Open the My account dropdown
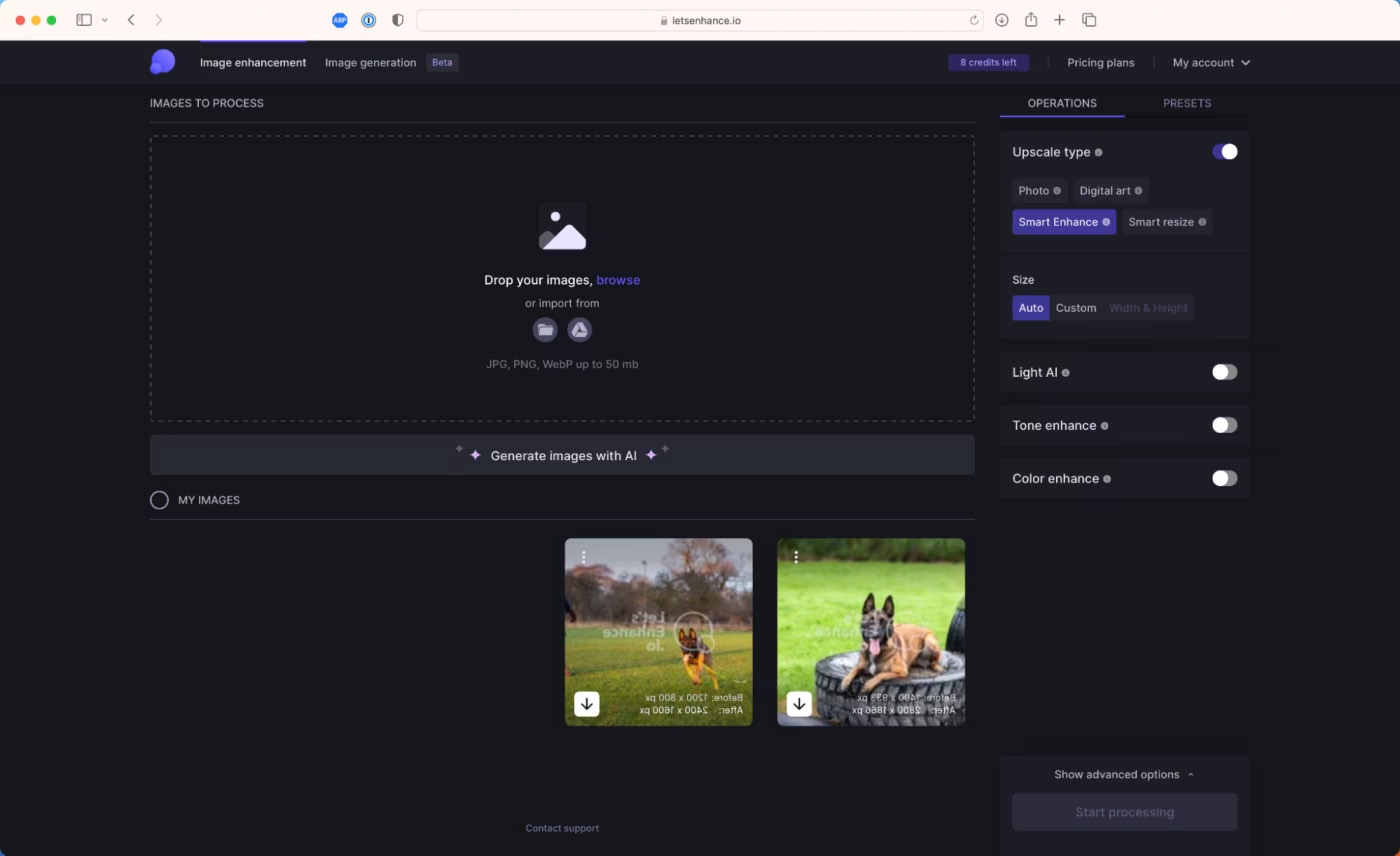 (x=1211, y=62)
